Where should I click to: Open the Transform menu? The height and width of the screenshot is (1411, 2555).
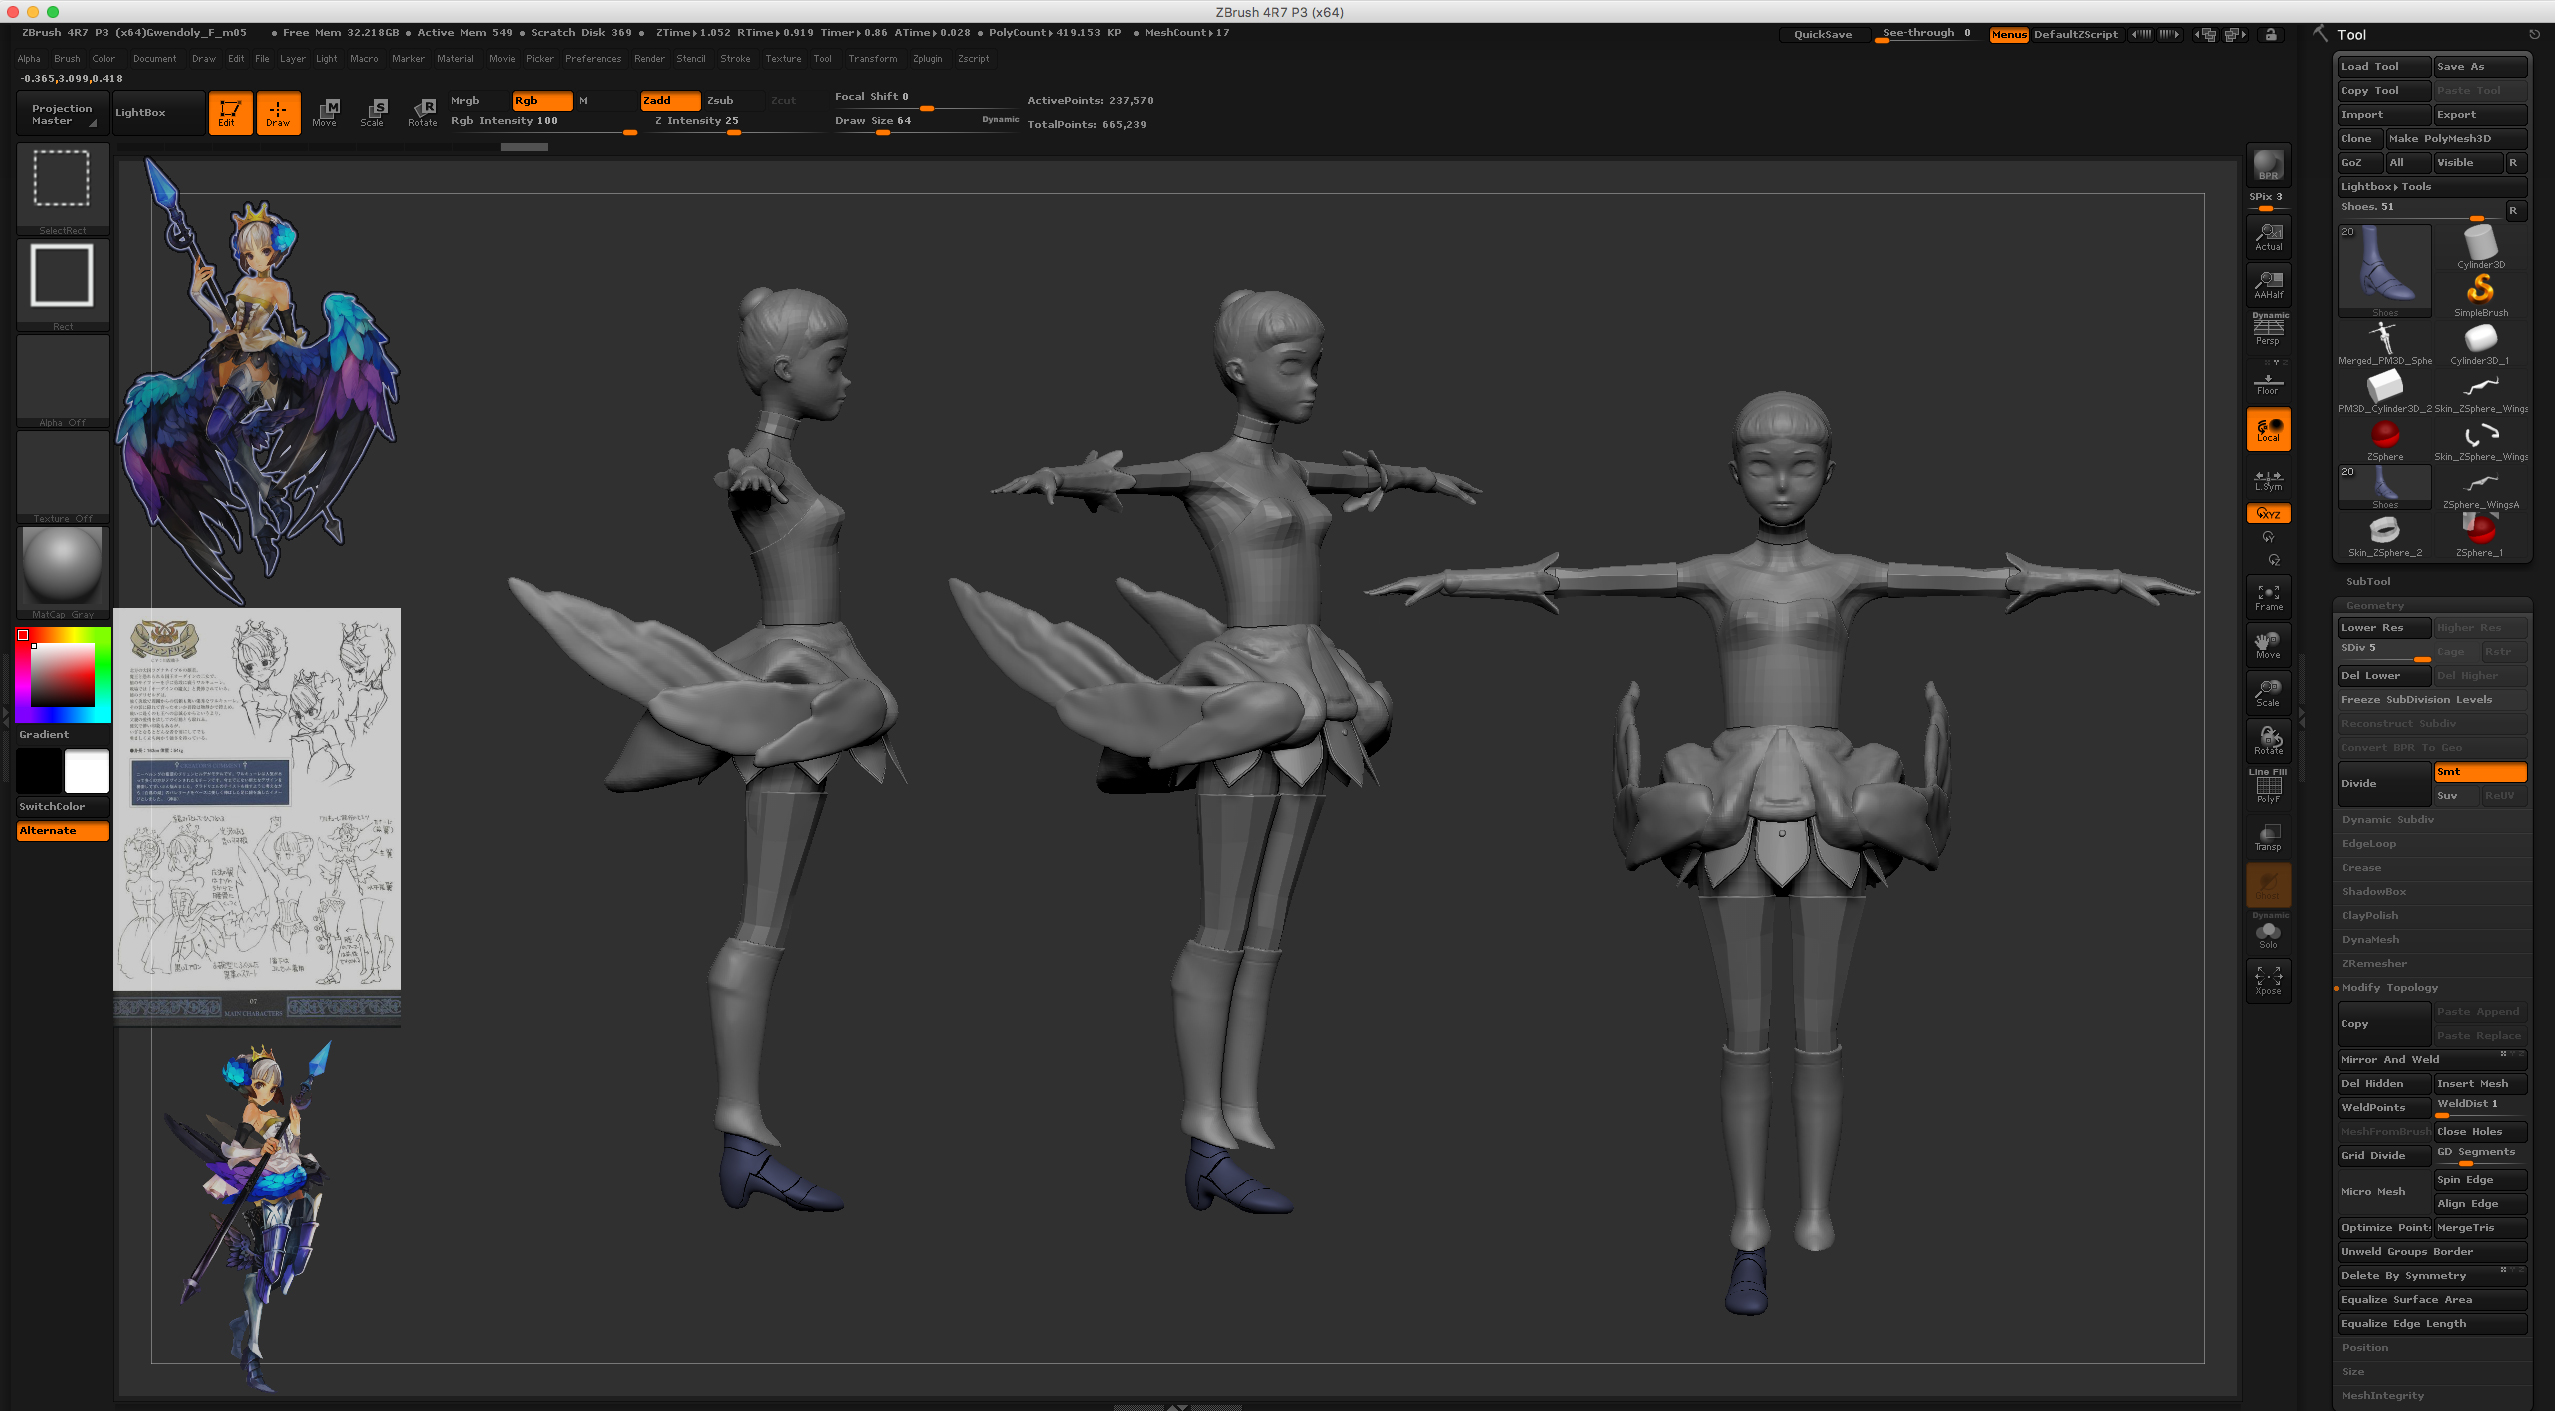pyautogui.click(x=873, y=59)
